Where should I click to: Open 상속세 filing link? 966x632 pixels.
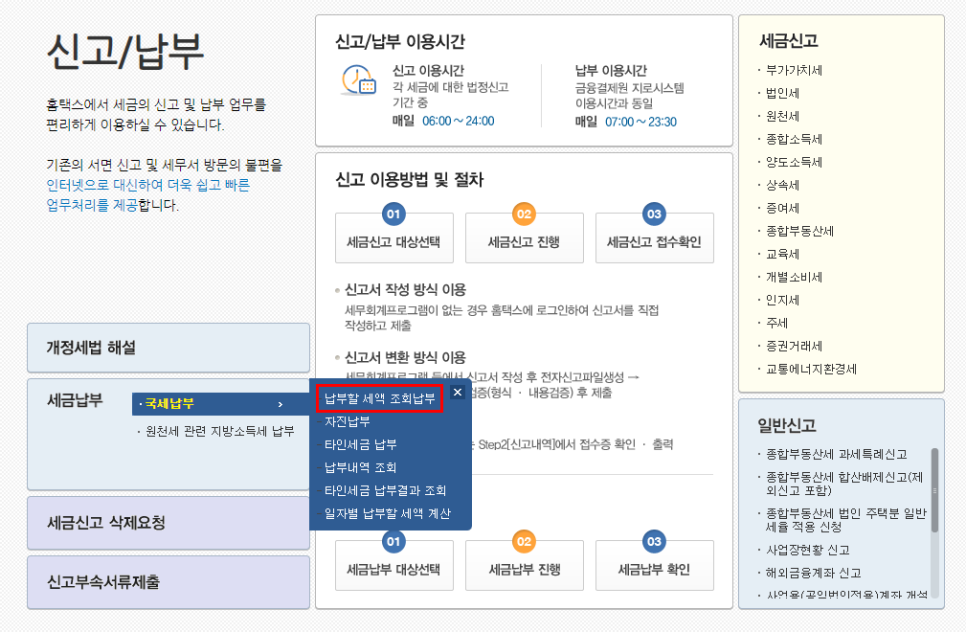[x=782, y=185]
